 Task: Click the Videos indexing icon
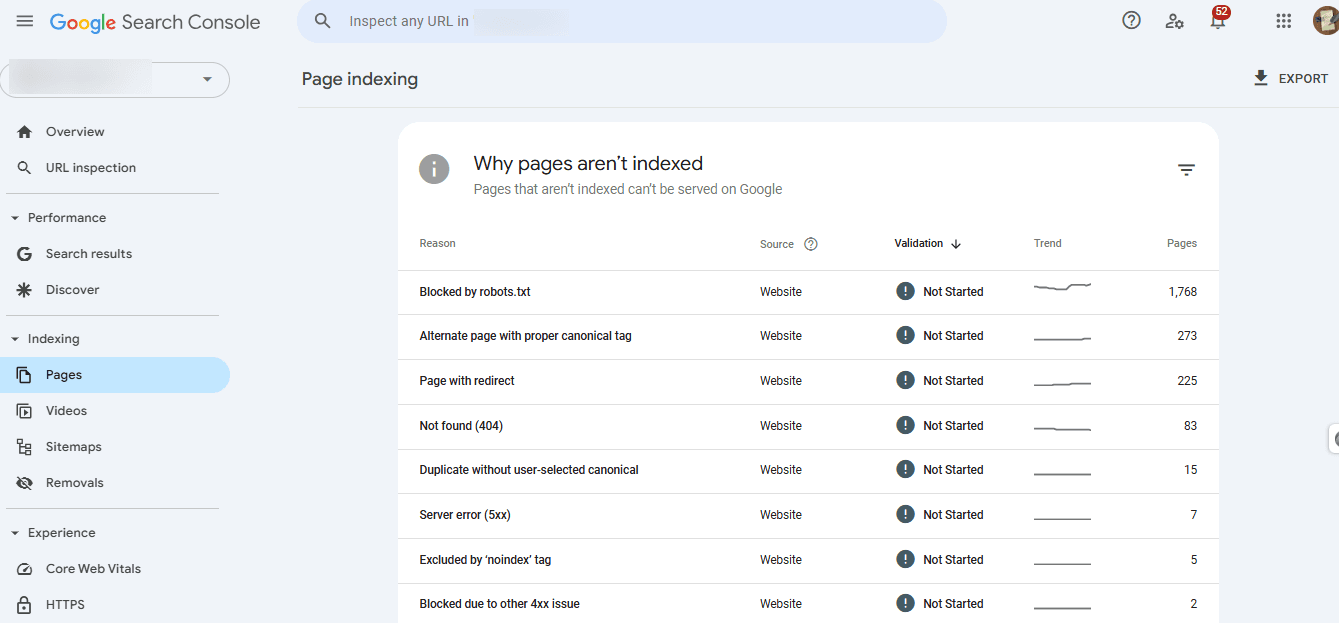pyautogui.click(x=24, y=410)
